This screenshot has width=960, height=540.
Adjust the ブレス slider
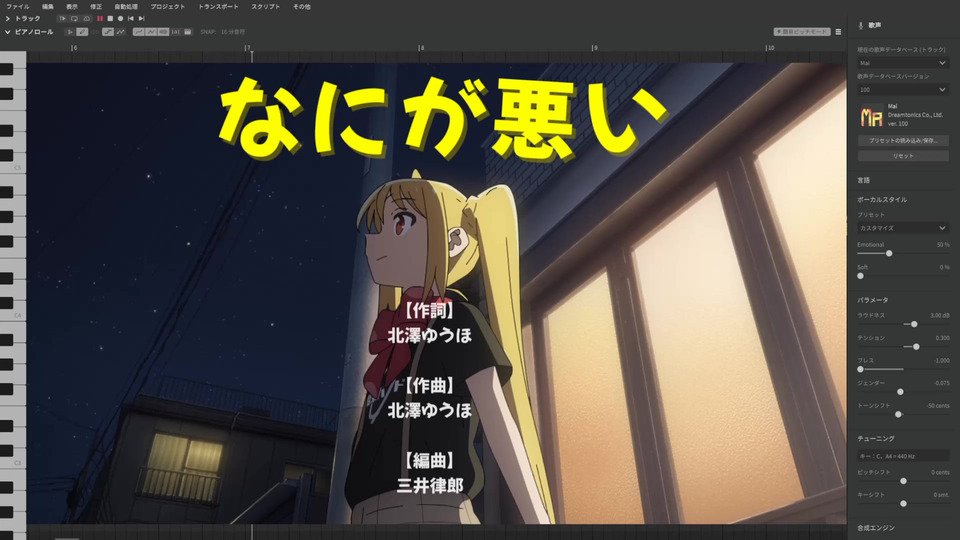tap(860, 370)
